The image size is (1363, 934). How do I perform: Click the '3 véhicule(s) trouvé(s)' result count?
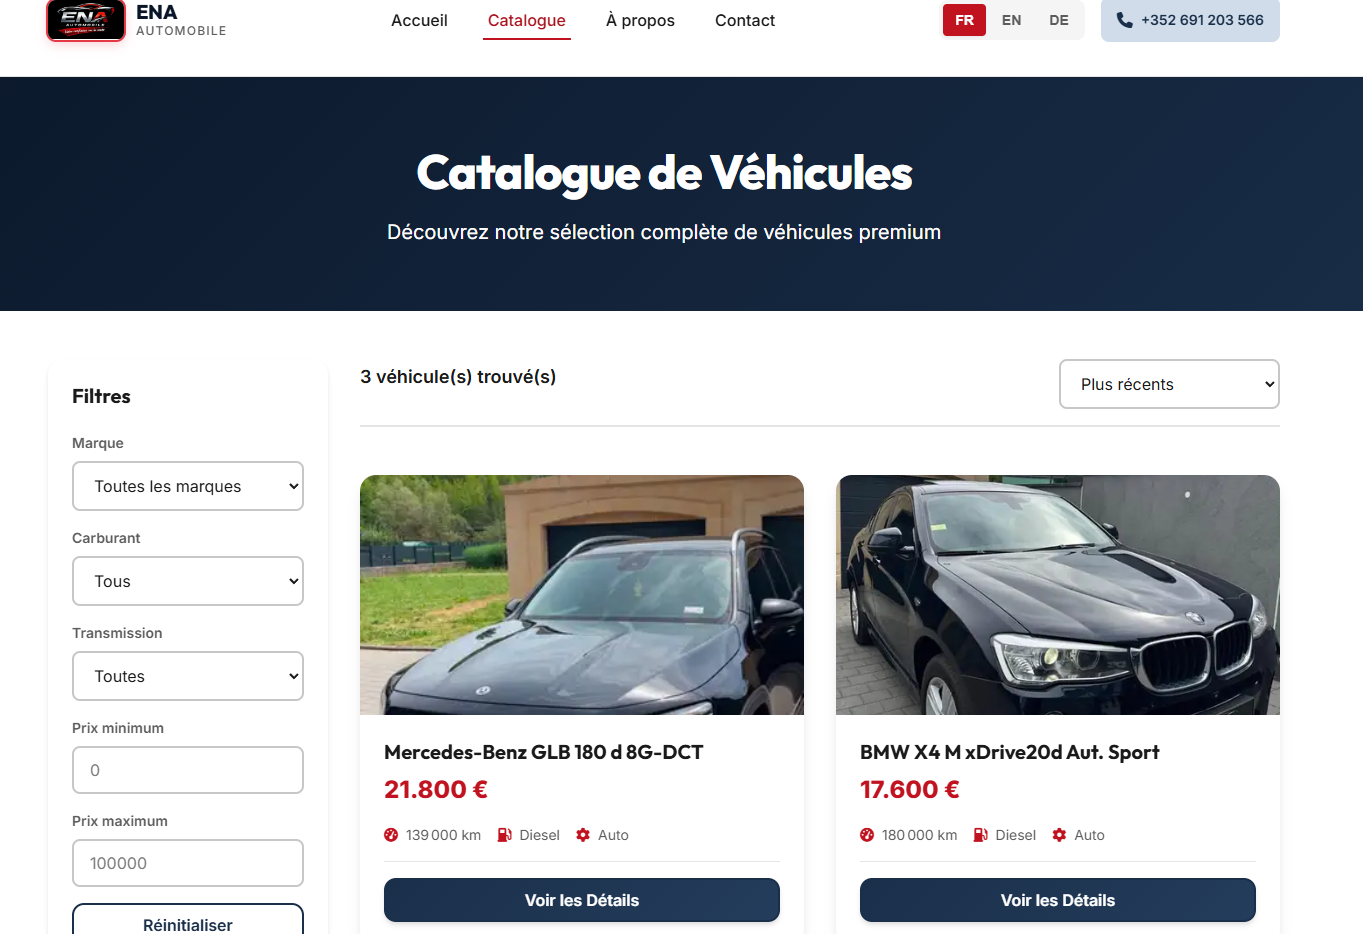458,377
